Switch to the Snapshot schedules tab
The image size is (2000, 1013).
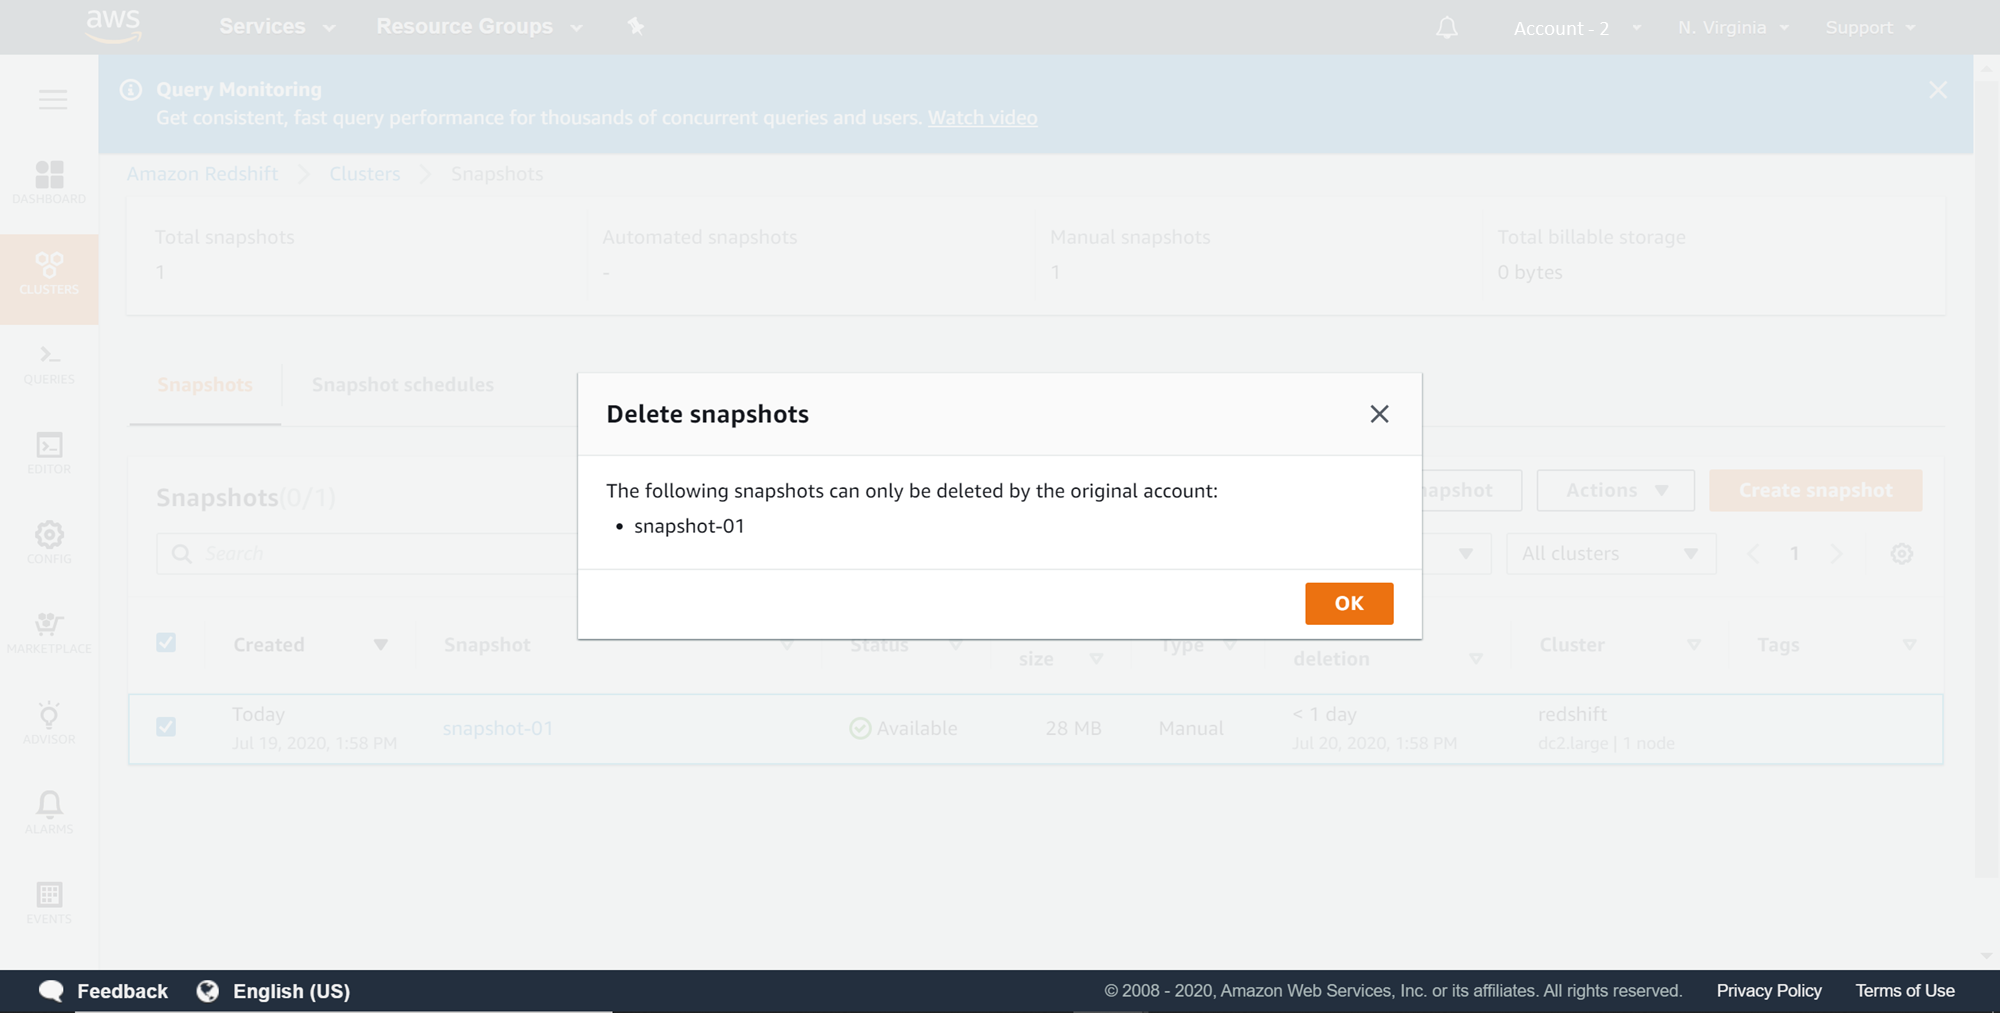403,385
